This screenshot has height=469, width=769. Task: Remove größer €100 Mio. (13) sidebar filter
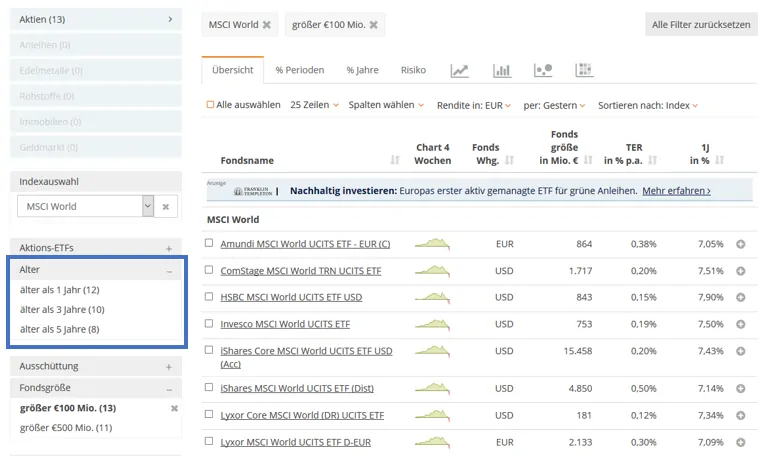[x=174, y=408]
